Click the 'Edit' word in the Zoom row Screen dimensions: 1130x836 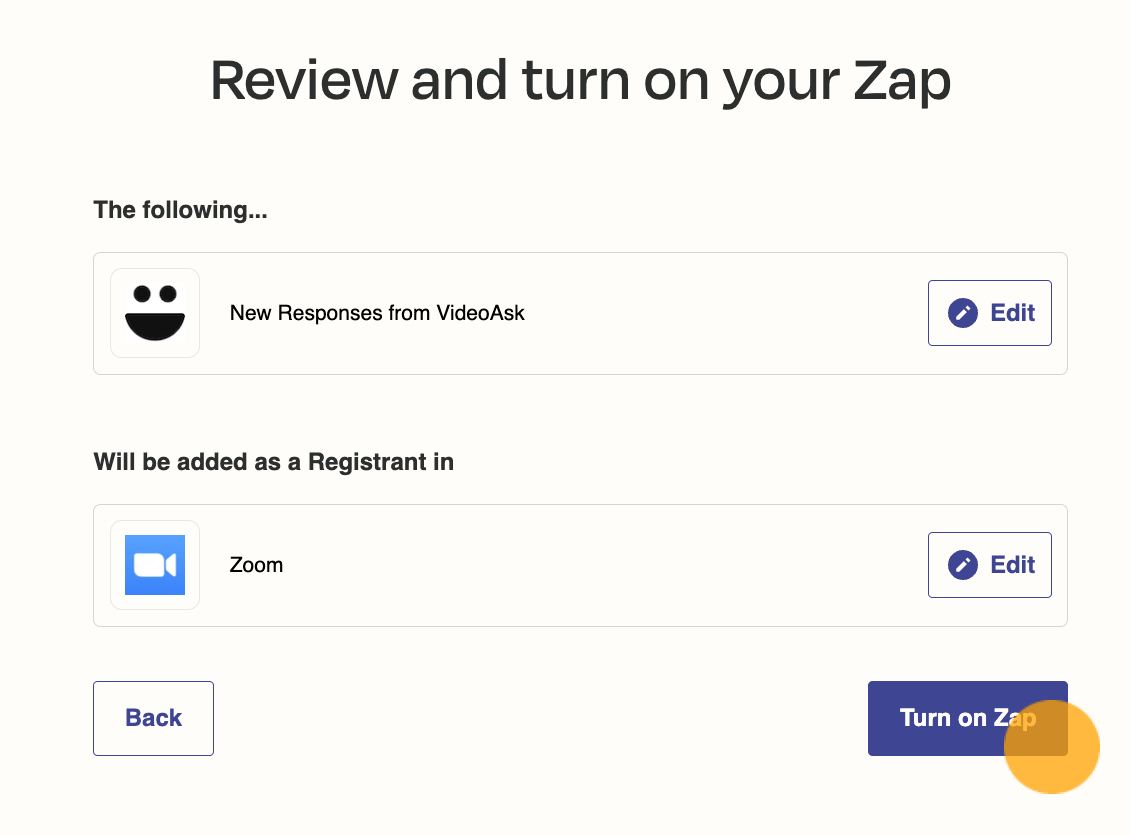pyautogui.click(x=1013, y=565)
